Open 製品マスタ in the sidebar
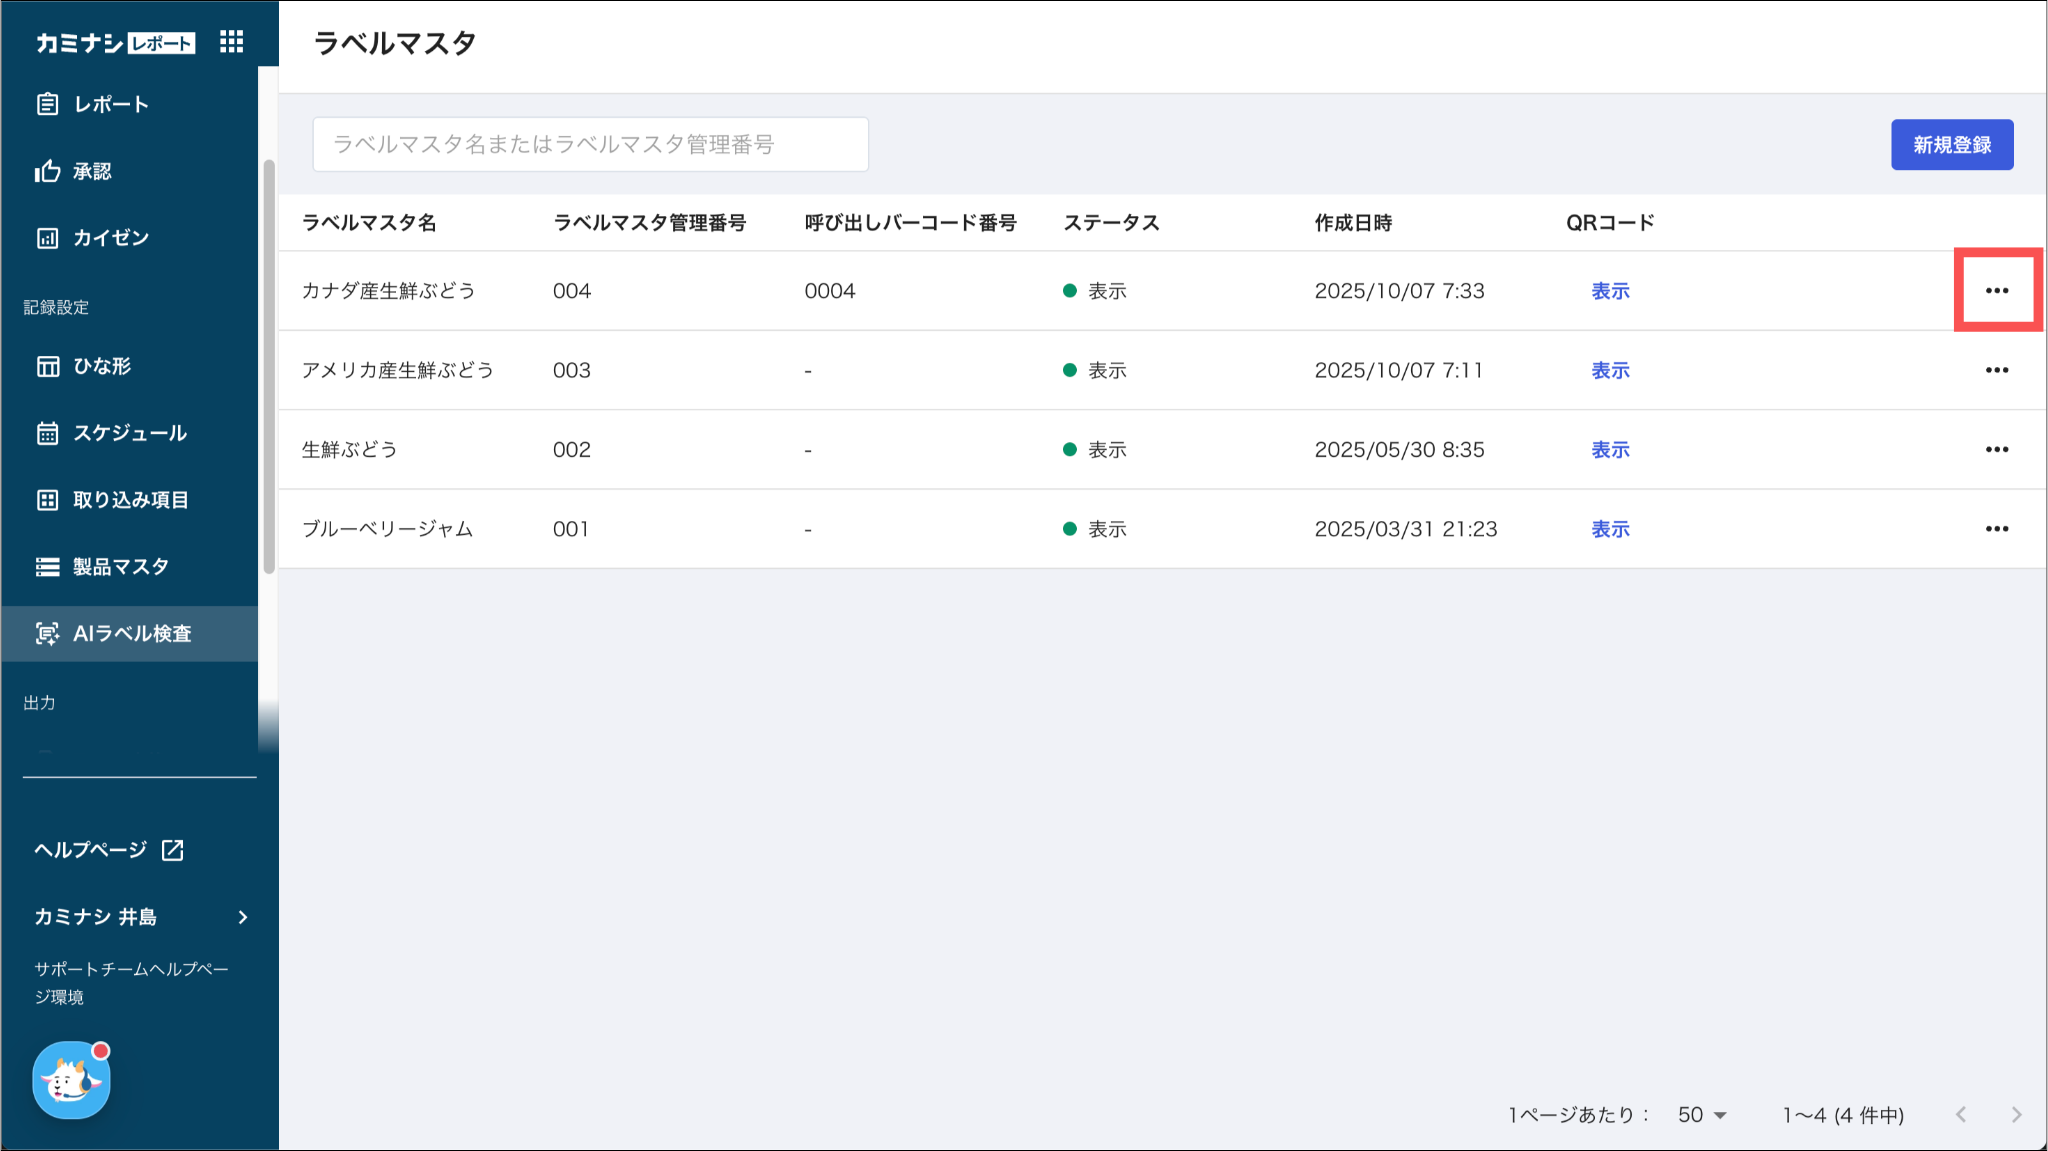2048x1151 pixels. (120, 567)
